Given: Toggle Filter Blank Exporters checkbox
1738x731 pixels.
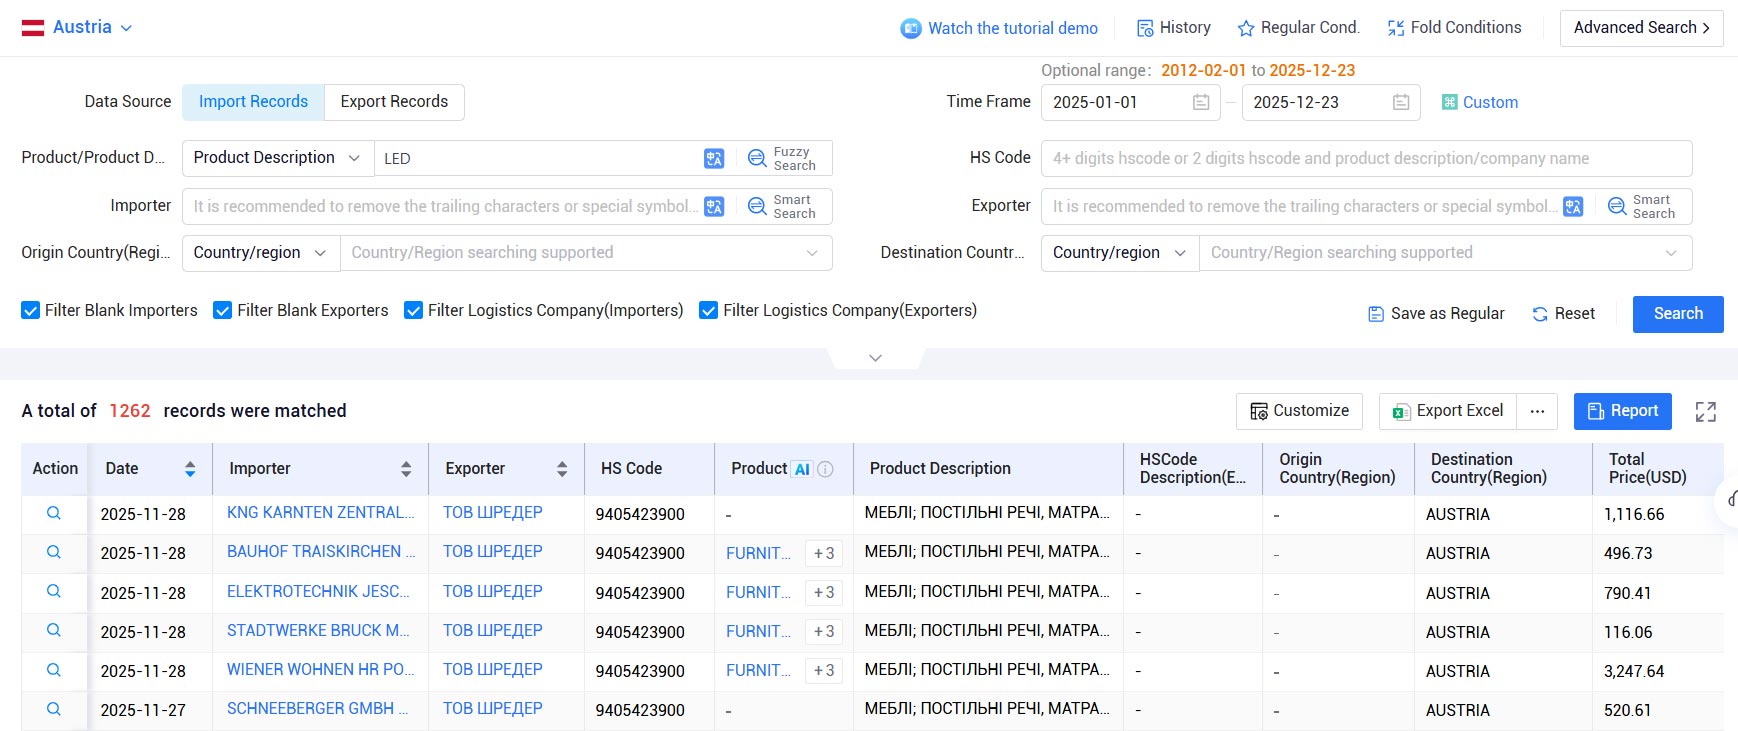Looking at the screenshot, I should [x=223, y=311].
